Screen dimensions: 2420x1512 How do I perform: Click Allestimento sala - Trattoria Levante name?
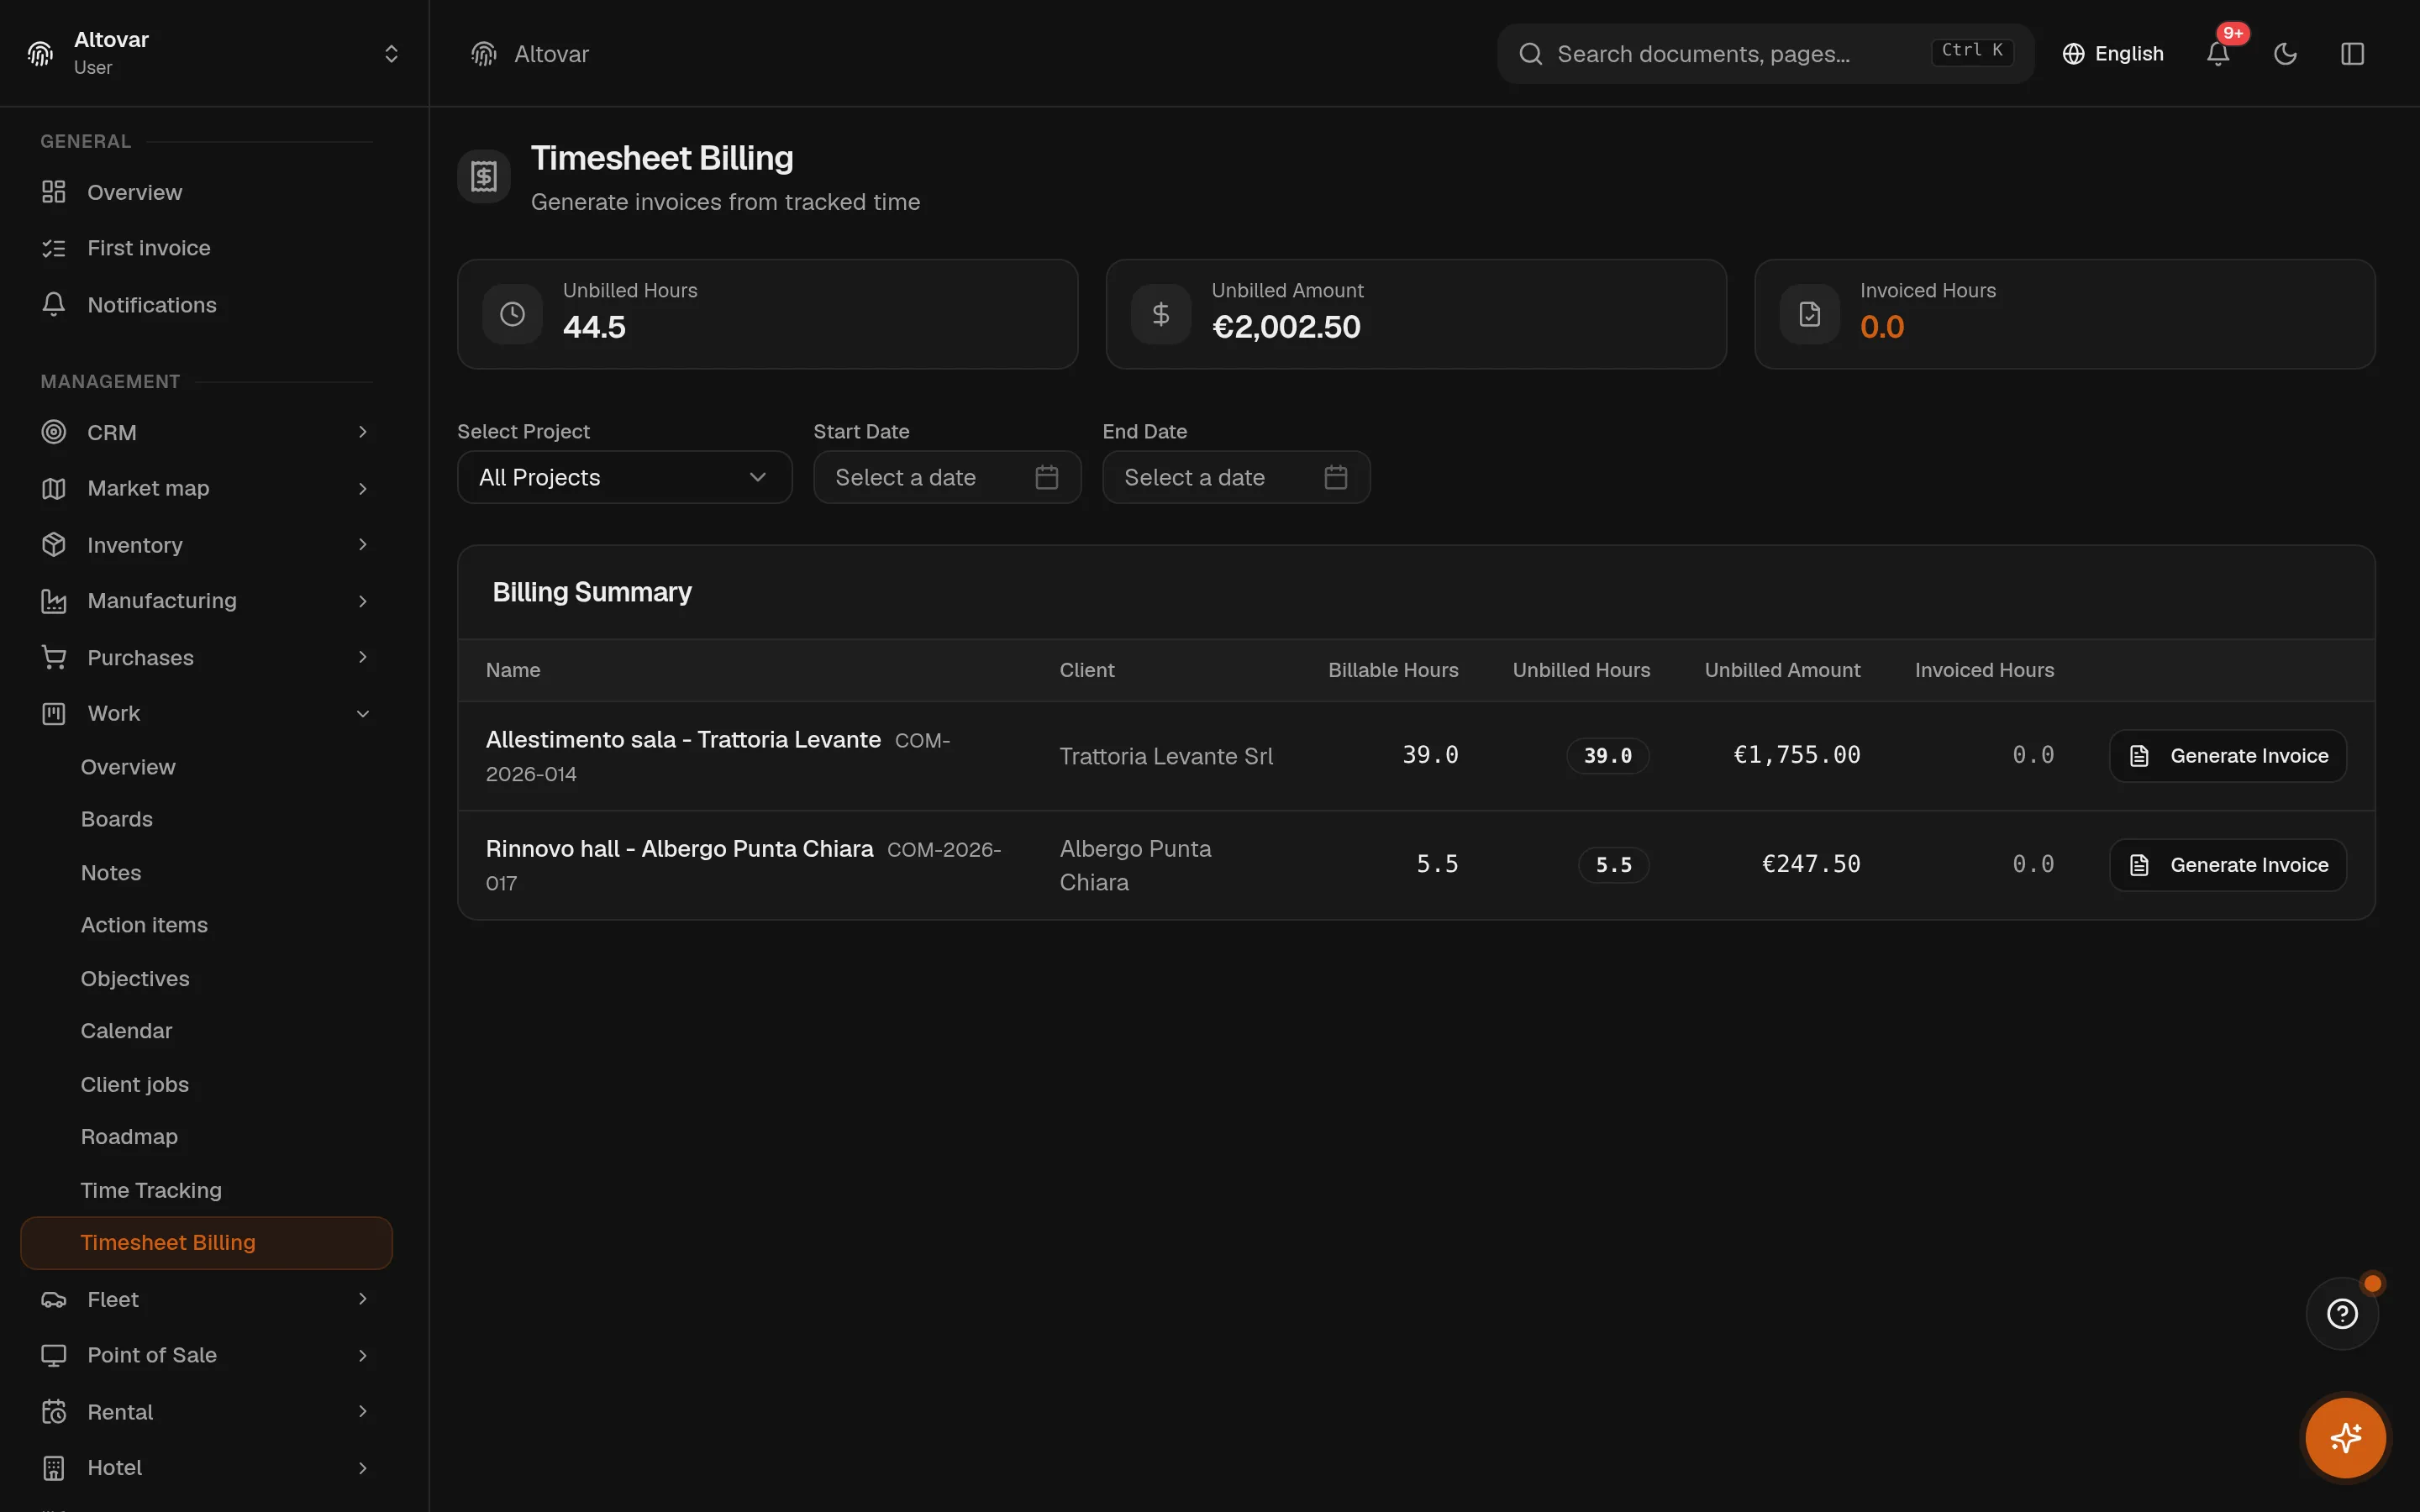coord(683,740)
